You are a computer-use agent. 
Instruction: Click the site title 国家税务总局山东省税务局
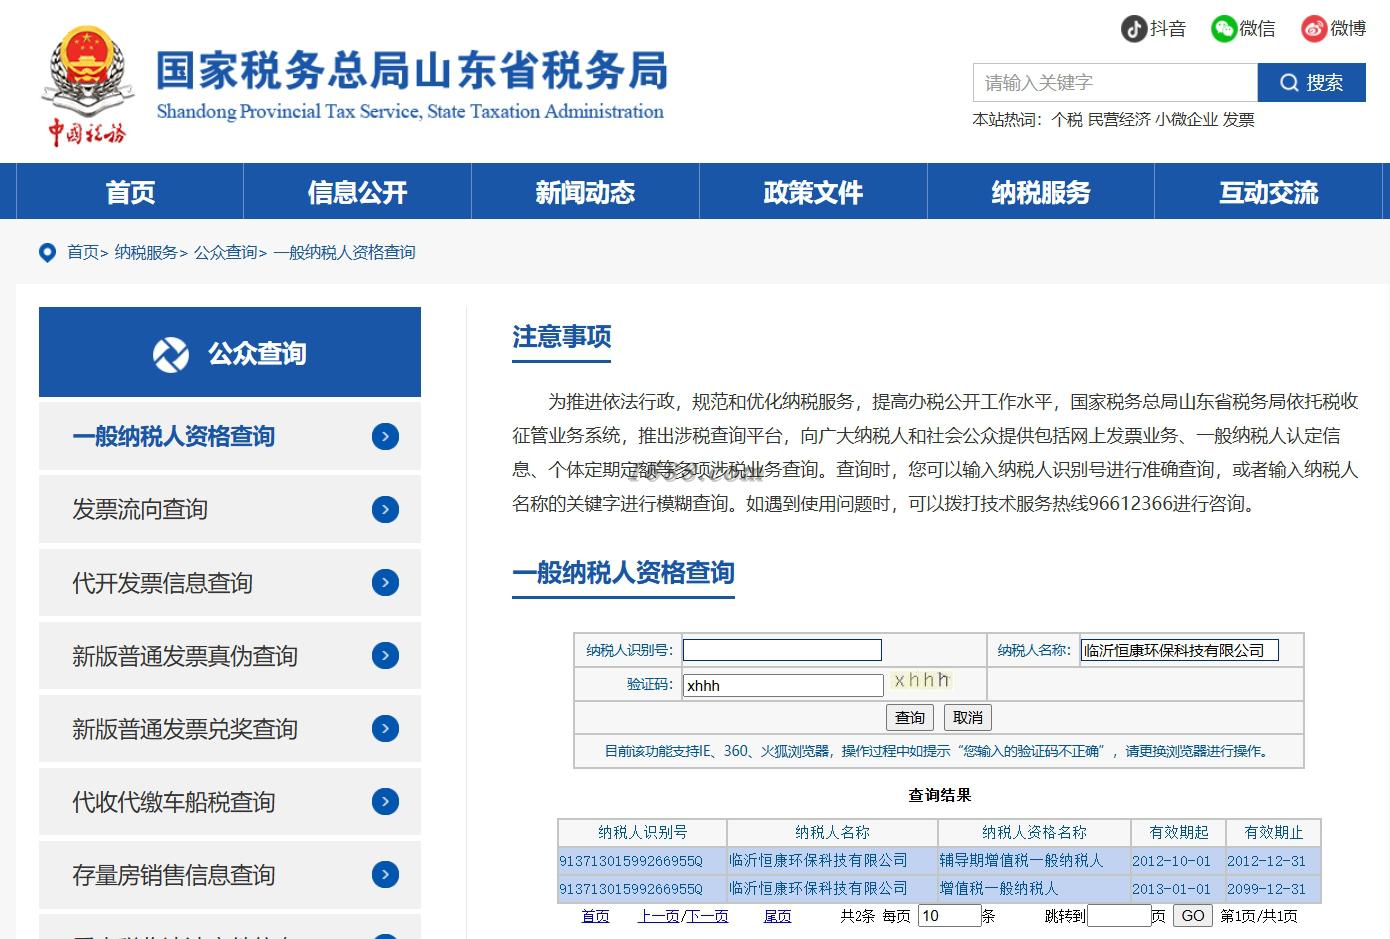pos(412,70)
